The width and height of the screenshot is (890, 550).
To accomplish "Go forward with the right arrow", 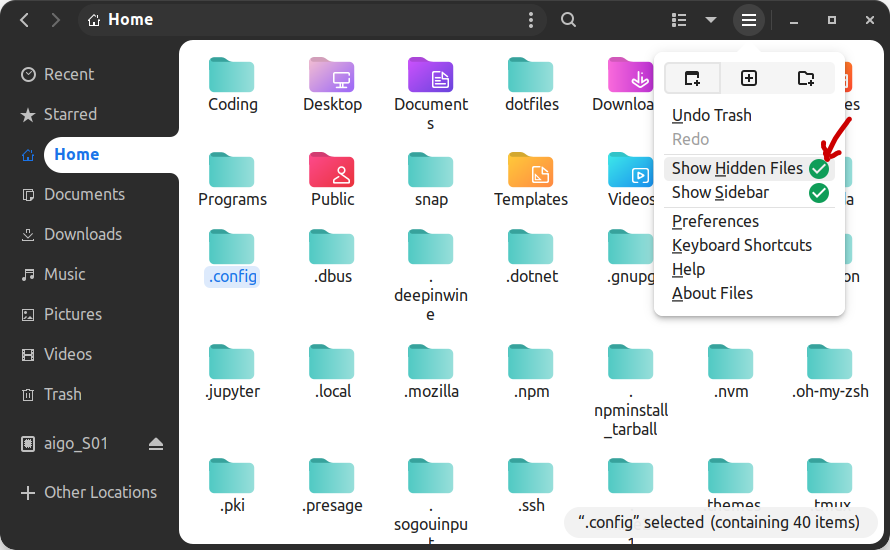I will tap(55, 20).
